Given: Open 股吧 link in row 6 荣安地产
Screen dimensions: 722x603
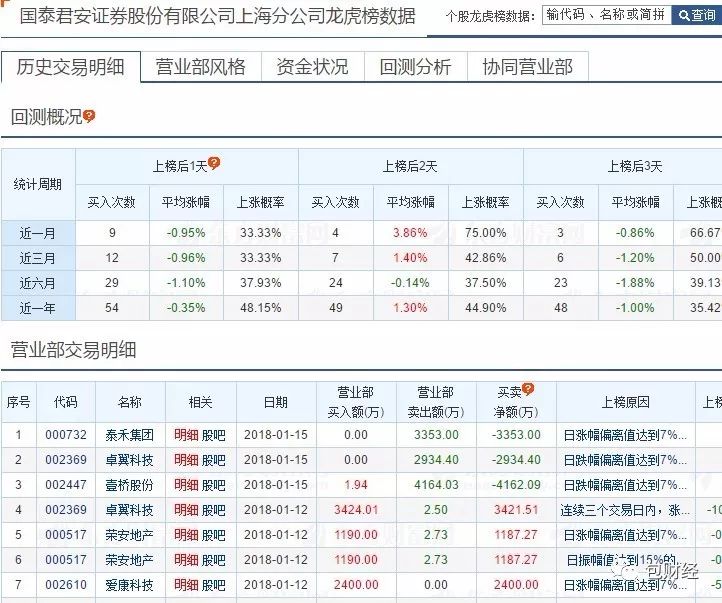Looking at the screenshot, I should (x=214, y=560).
